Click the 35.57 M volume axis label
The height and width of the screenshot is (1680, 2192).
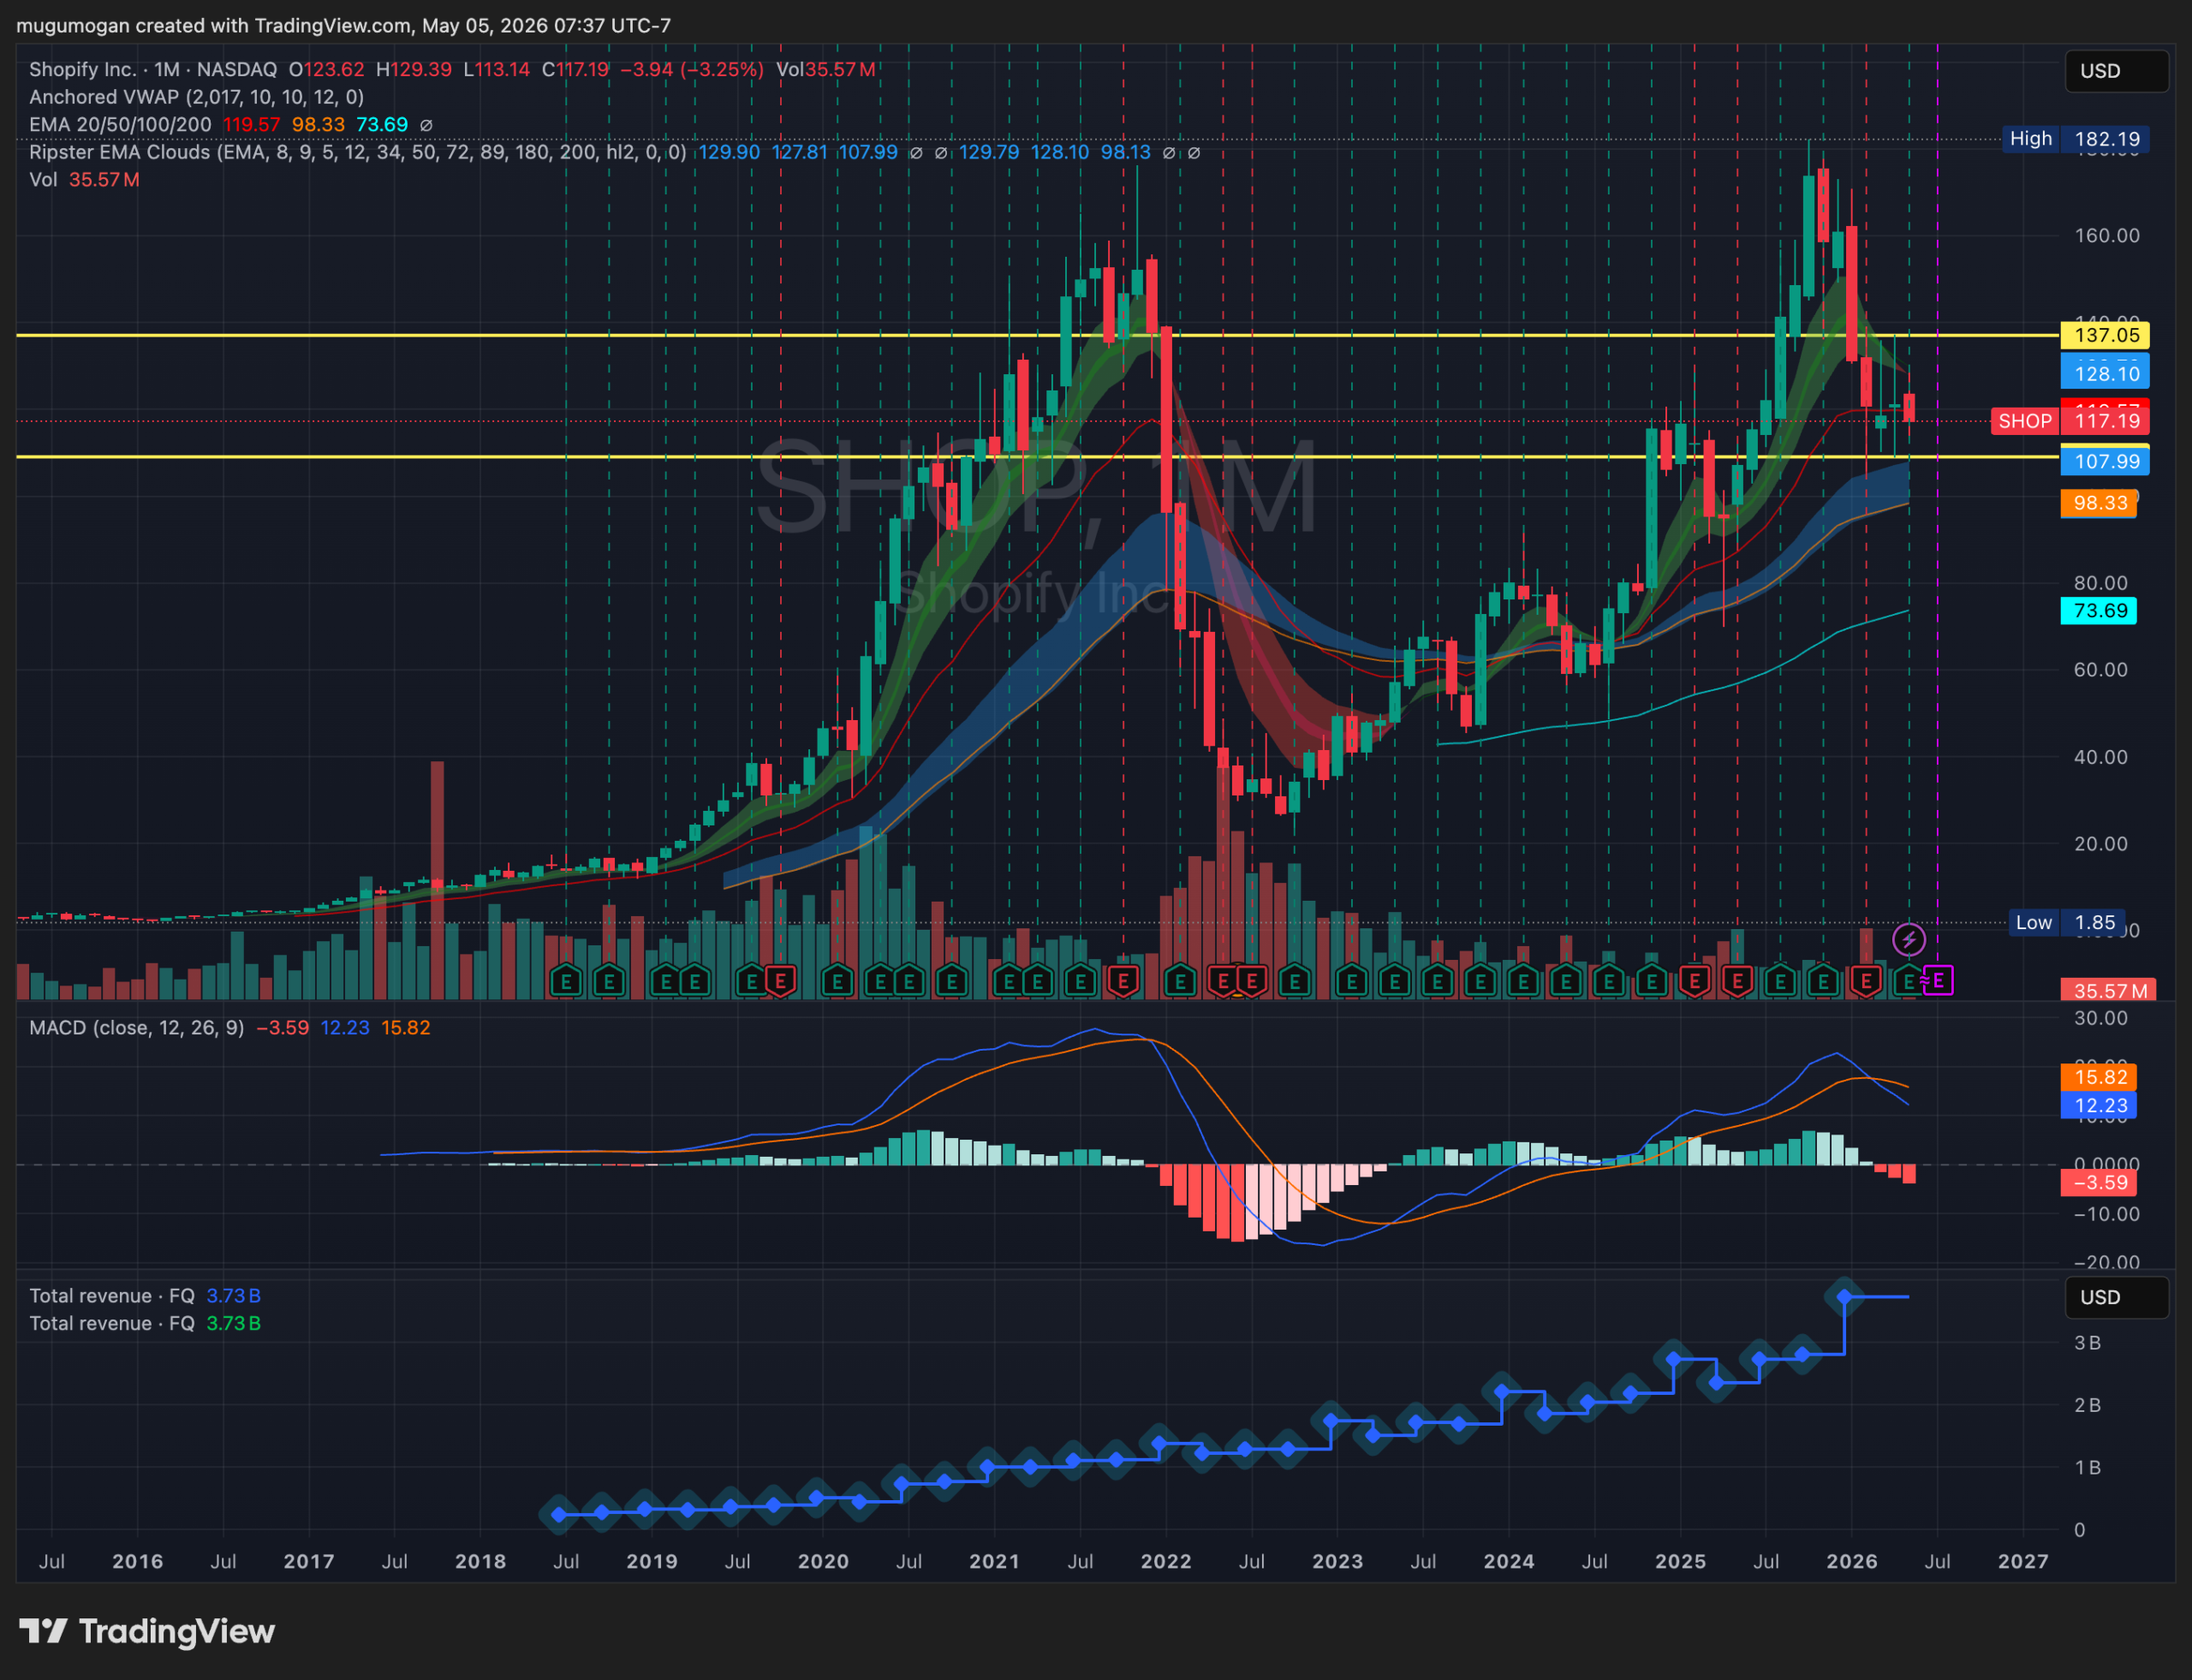[x=2108, y=991]
